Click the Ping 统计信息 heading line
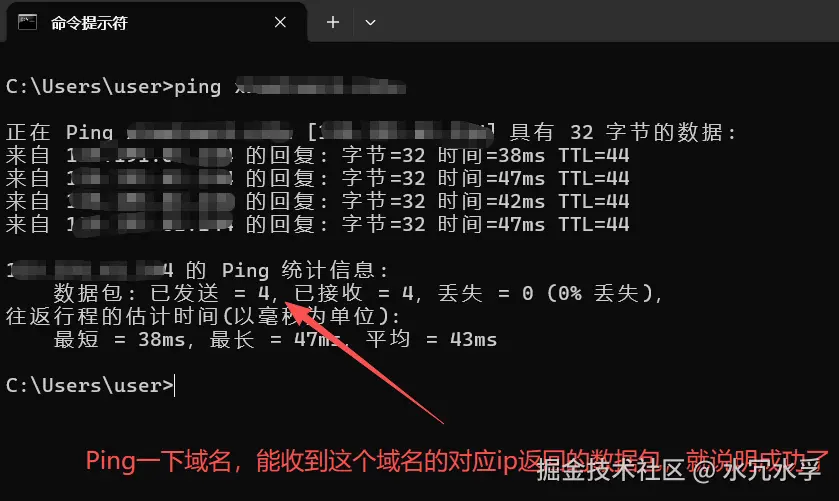Image resolution: width=839 pixels, height=501 pixels. click(197, 270)
